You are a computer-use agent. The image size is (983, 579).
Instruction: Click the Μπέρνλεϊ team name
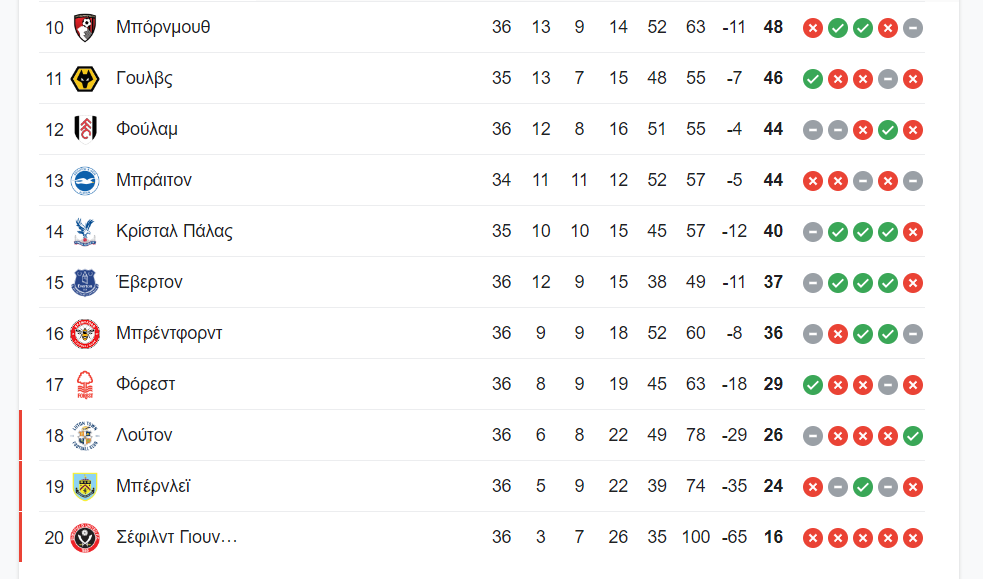point(153,487)
